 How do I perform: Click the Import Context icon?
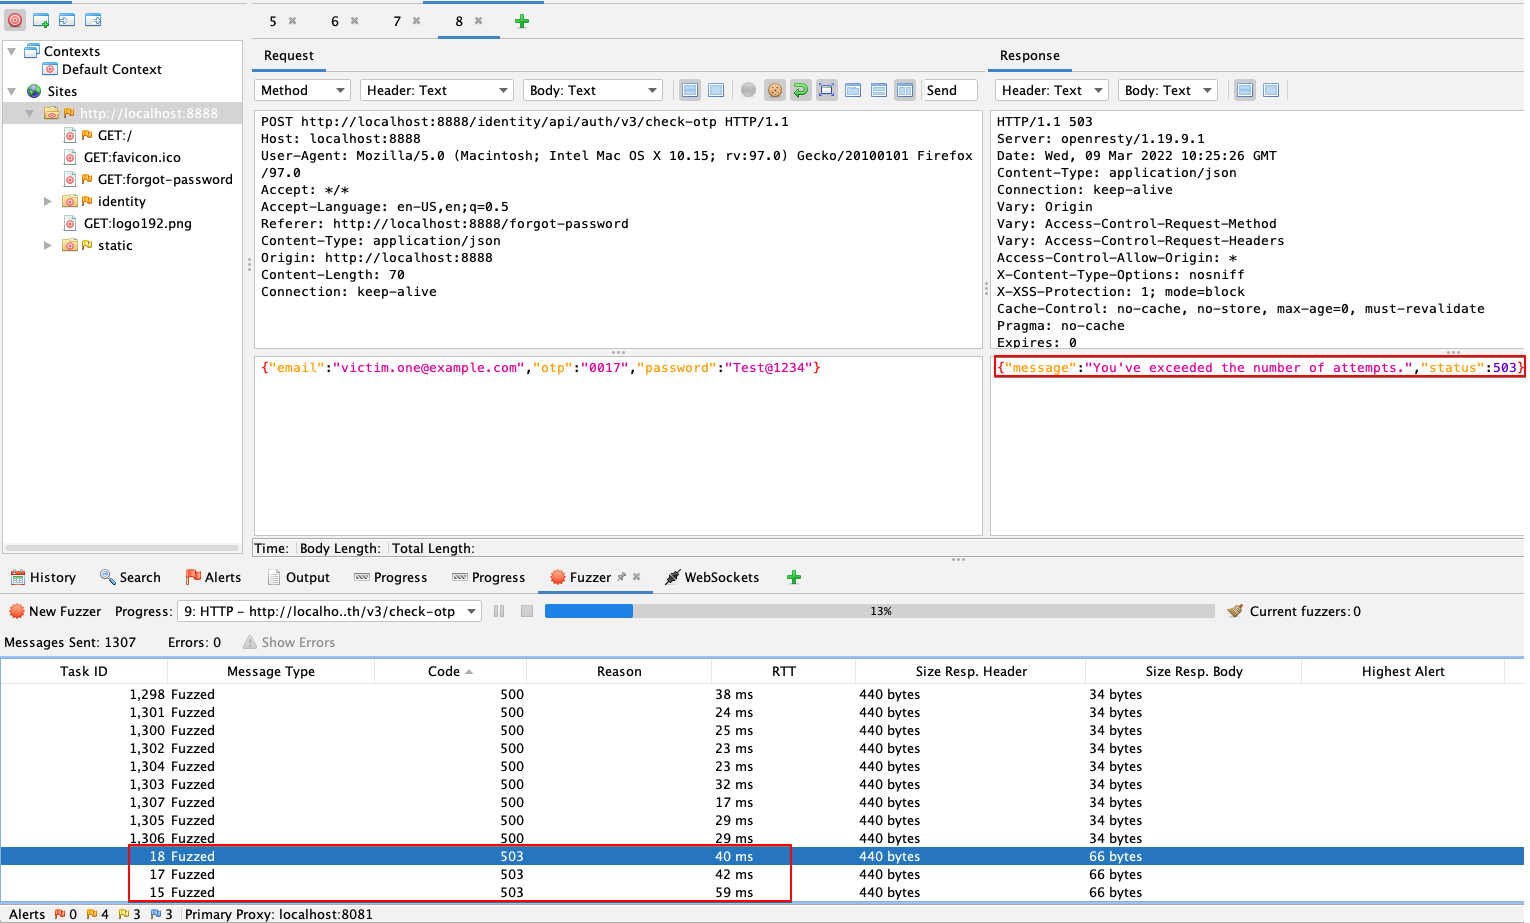67,20
